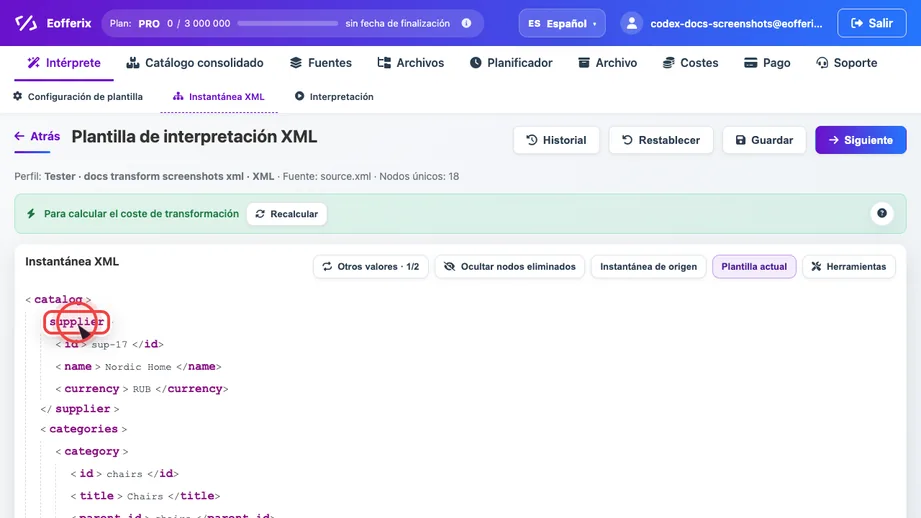Open the Pago tab
This screenshot has width=921, height=518.
pyautogui.click(x=767, y=63)
